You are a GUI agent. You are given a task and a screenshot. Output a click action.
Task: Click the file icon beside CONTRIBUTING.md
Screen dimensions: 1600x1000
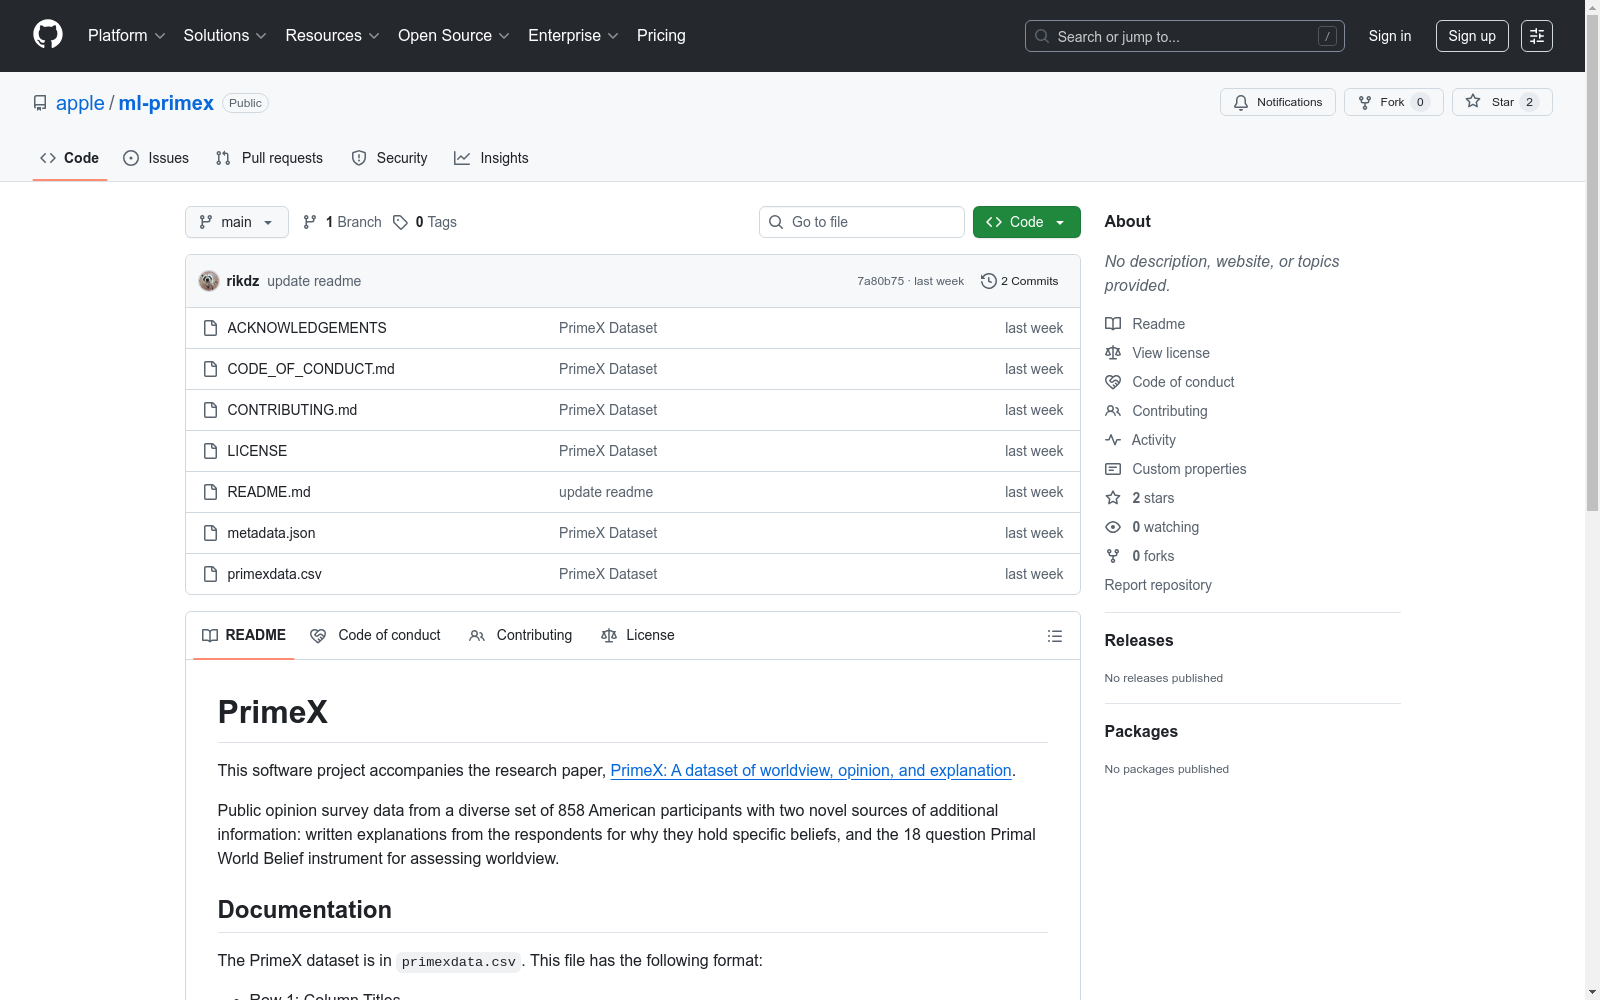210,410
